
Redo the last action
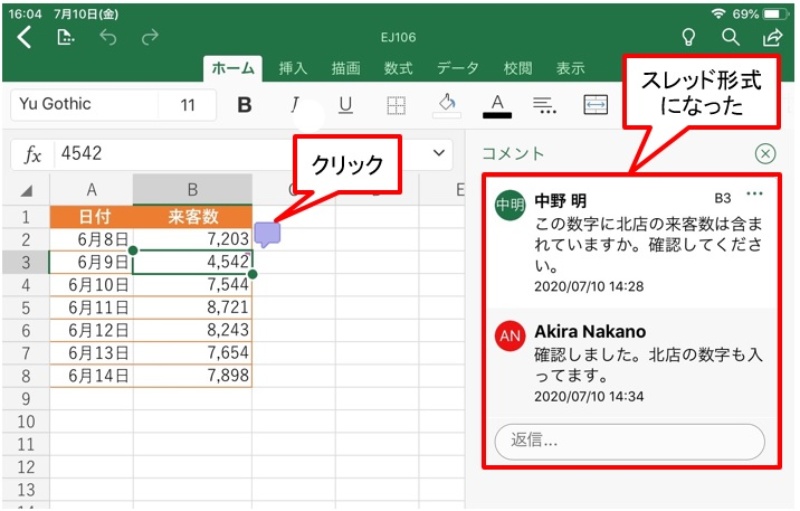pos(150,38)
